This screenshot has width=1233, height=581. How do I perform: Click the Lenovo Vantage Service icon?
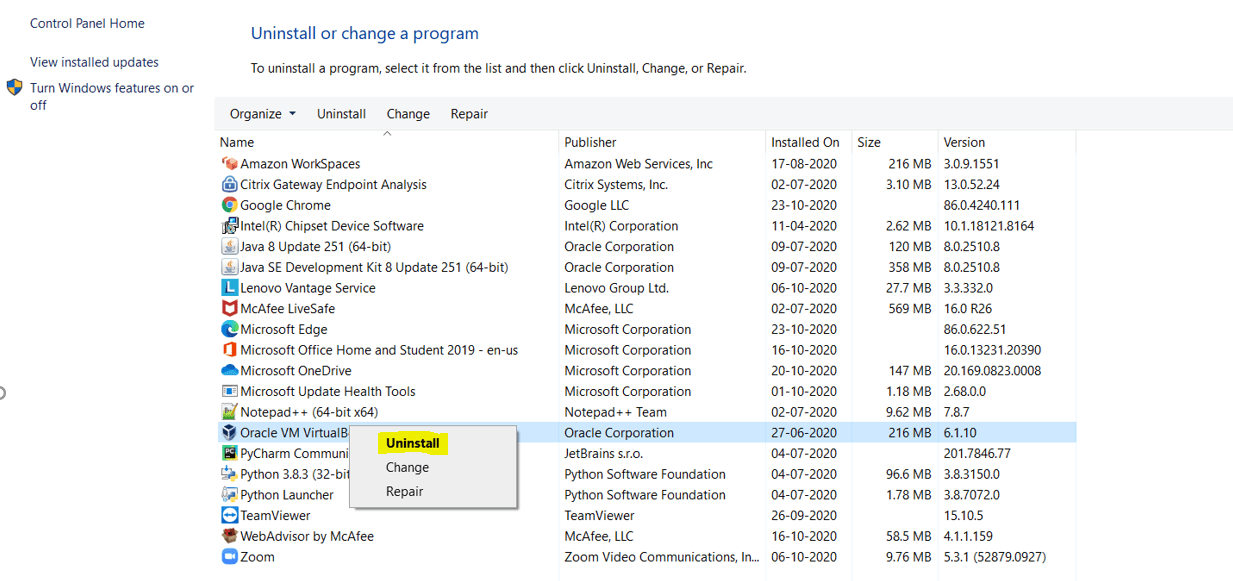pos(229,288)
